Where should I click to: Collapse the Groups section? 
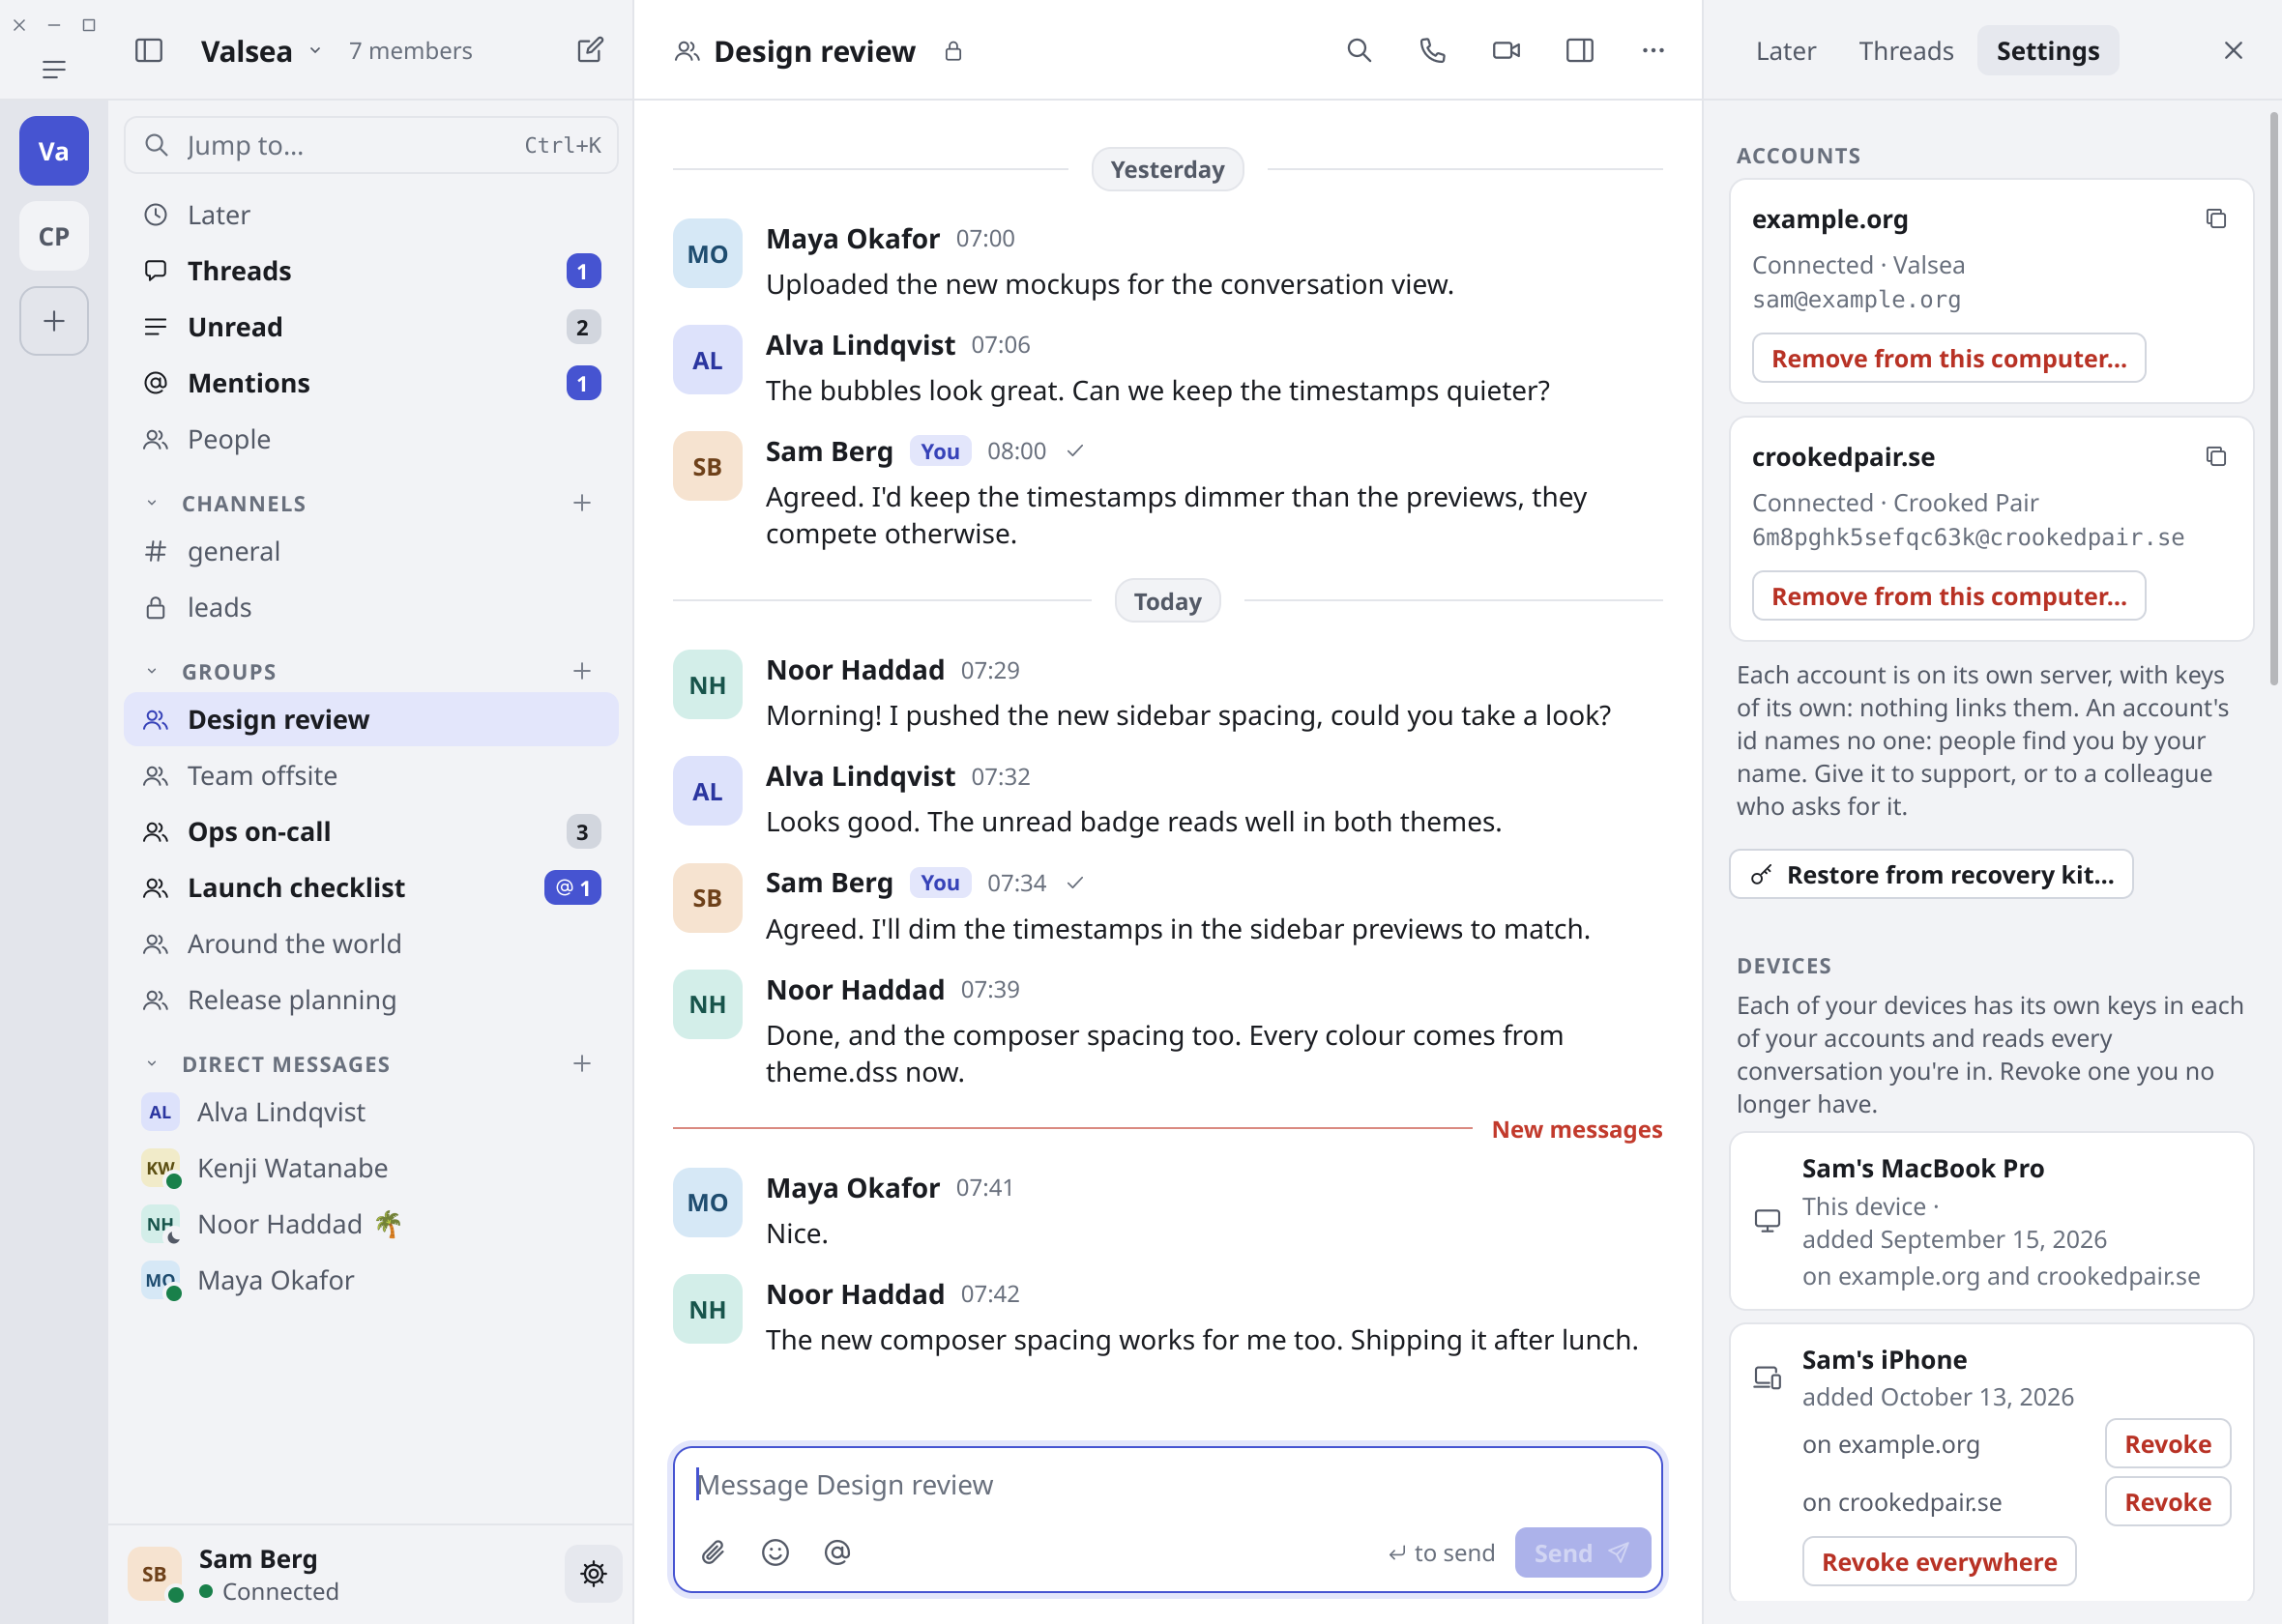point(152,671)
